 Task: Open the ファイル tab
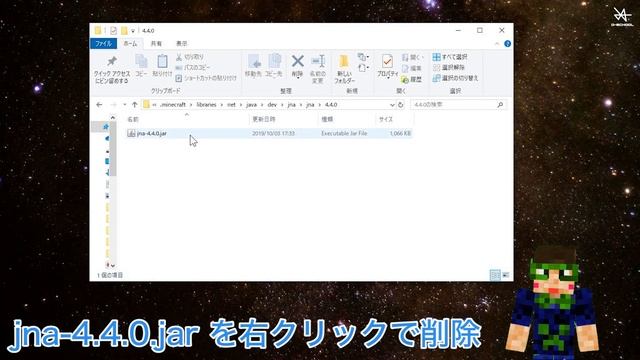tap(103, 43)
